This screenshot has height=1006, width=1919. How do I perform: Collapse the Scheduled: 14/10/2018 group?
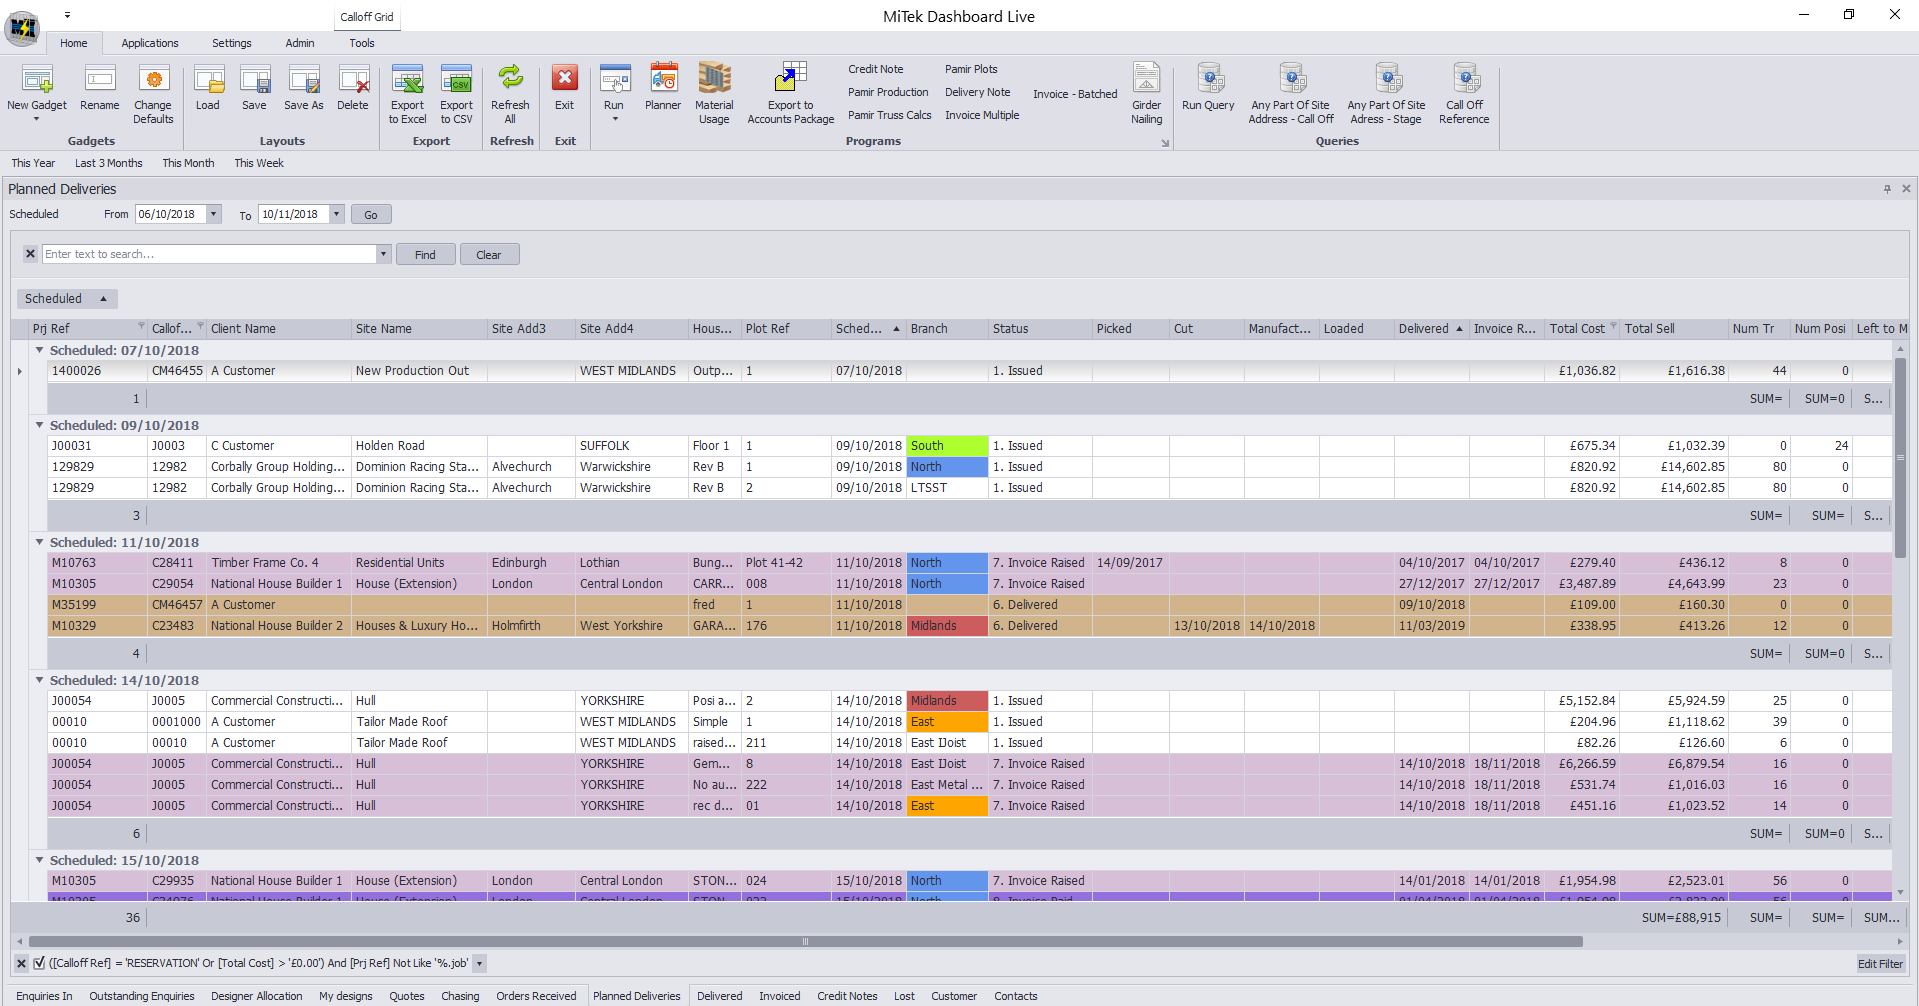pos(40,680)
